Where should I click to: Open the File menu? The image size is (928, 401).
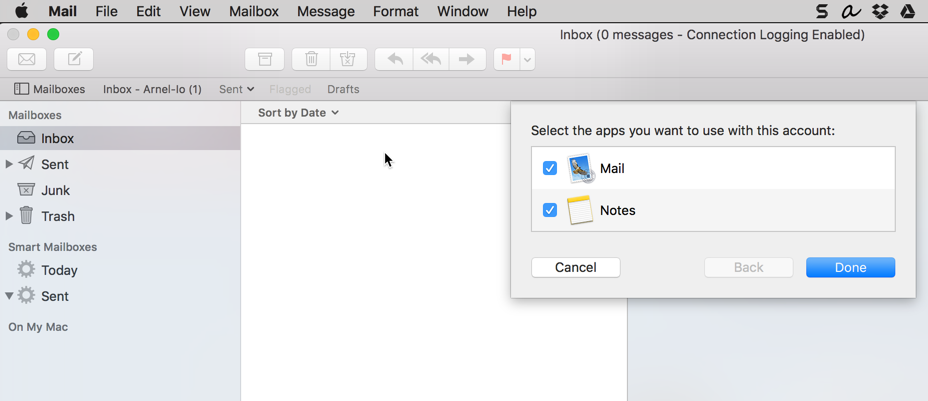click(x=106, y=11)
